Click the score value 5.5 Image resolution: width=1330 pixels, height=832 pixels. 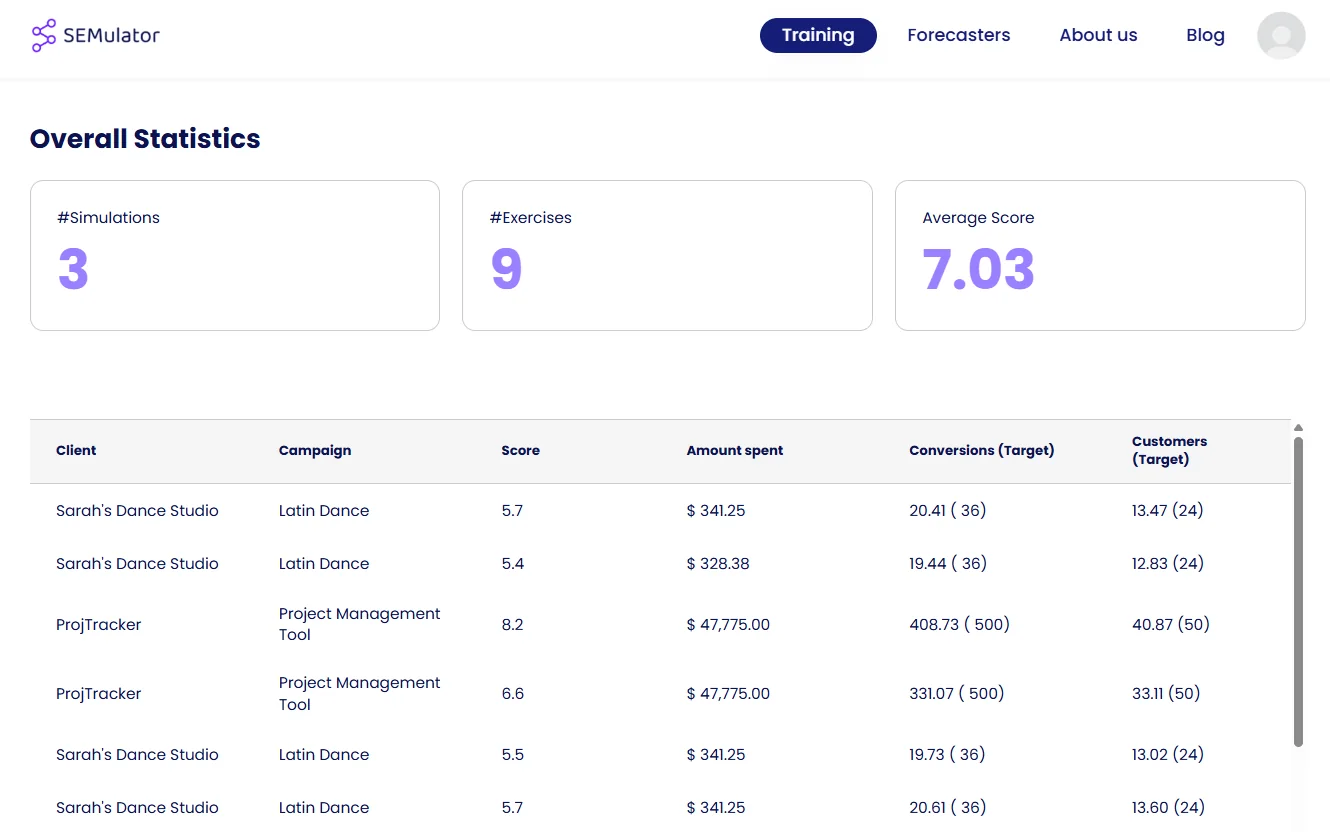(x=512, y=755)
